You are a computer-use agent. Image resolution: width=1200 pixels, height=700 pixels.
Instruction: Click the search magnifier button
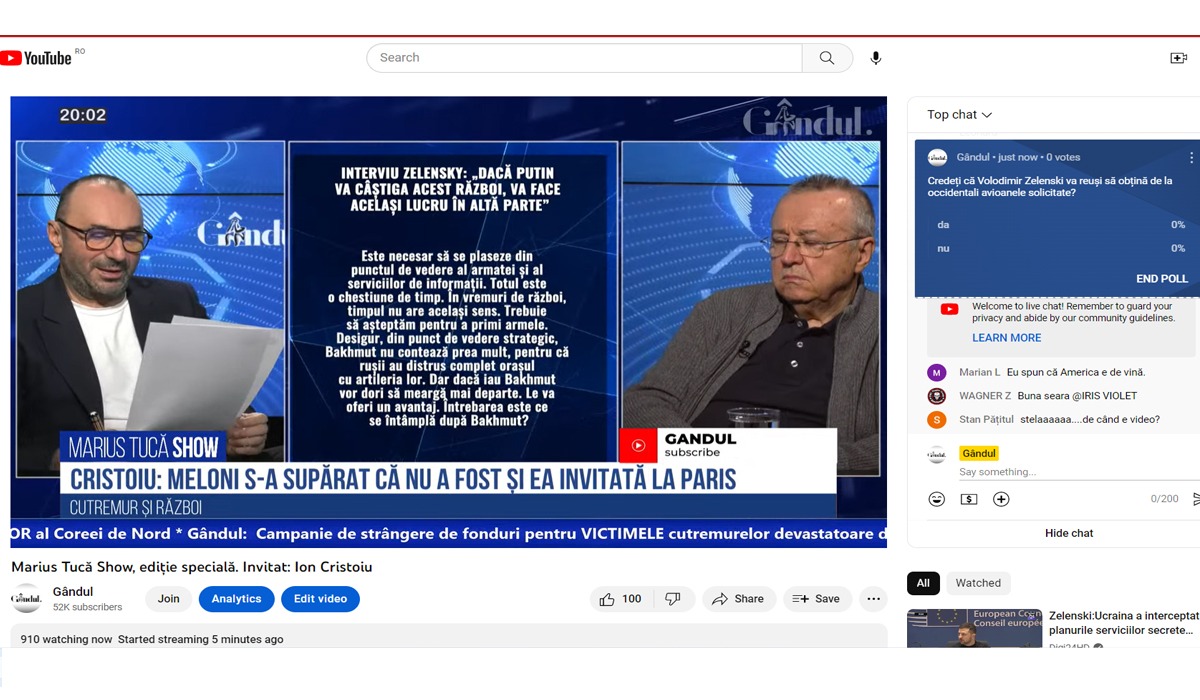point(827,58)
